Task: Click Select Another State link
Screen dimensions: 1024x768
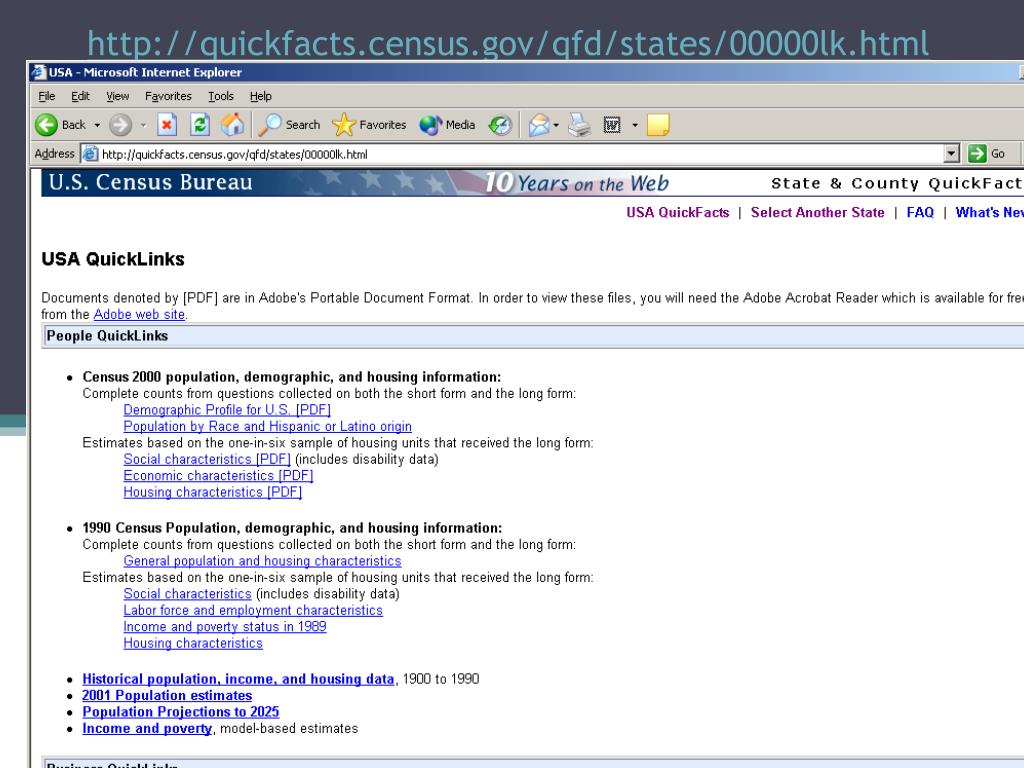Action: (x=818, y=212)
